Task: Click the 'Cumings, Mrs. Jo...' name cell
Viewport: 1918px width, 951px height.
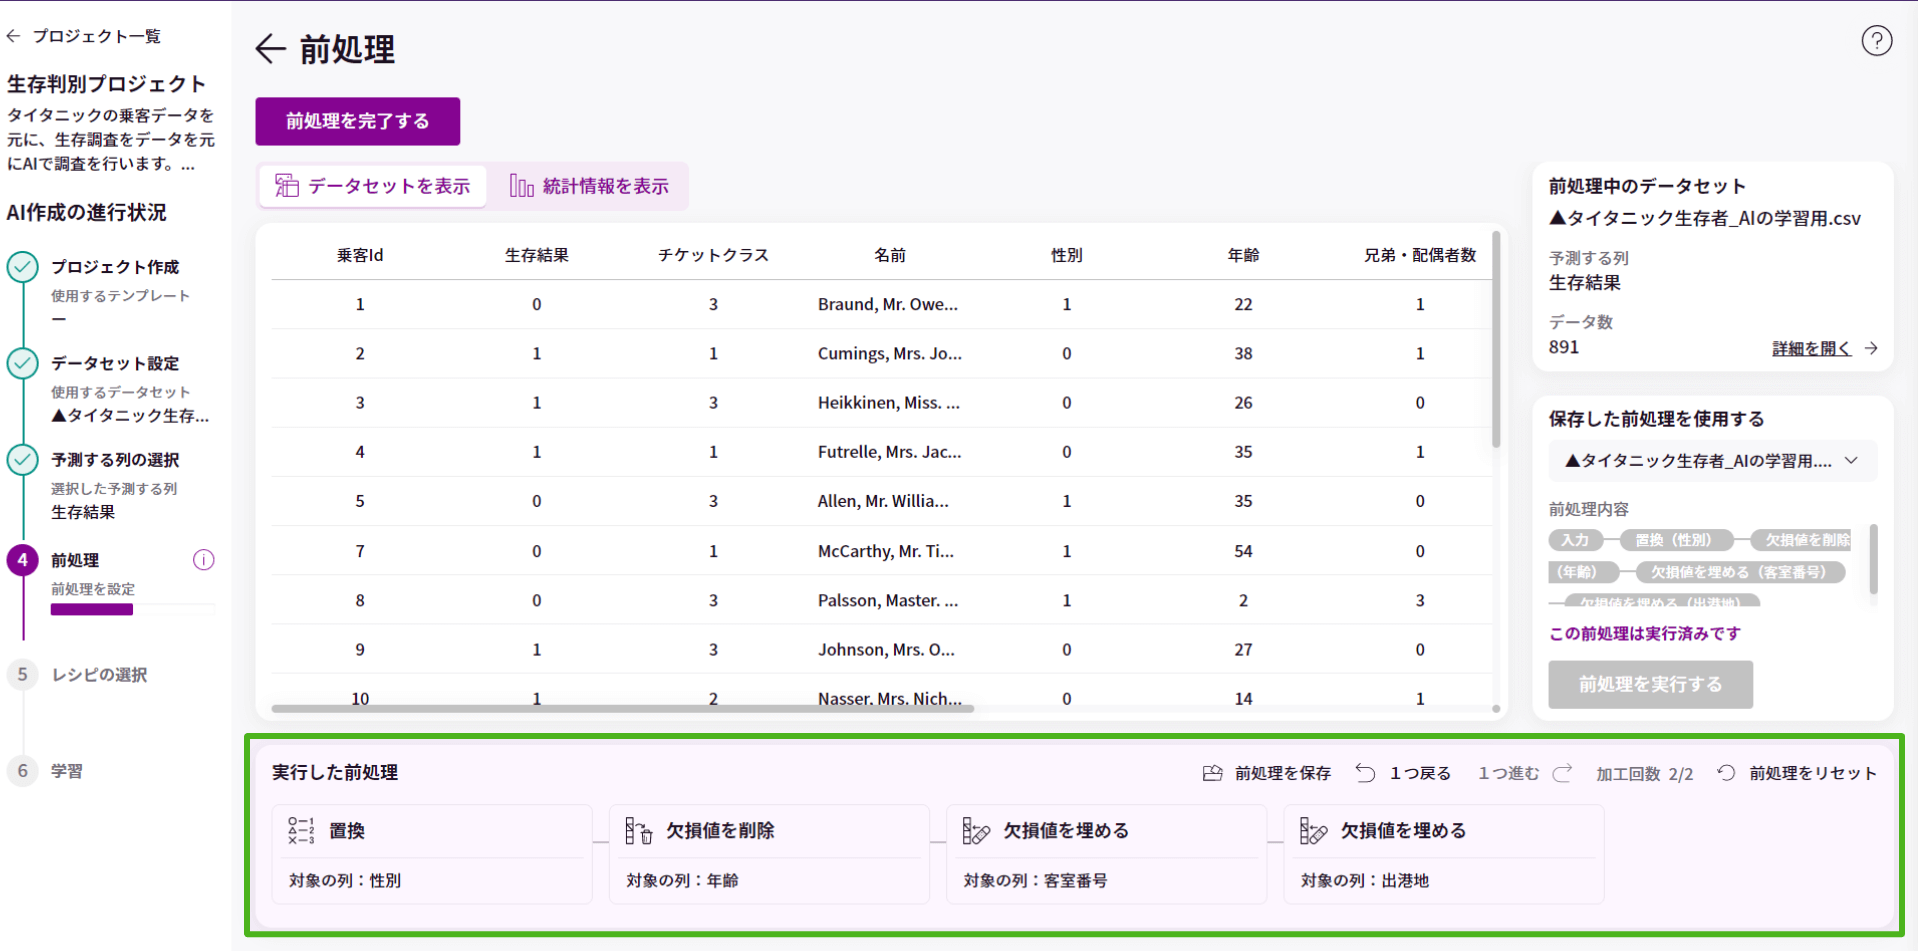Action: pos(890,353)
